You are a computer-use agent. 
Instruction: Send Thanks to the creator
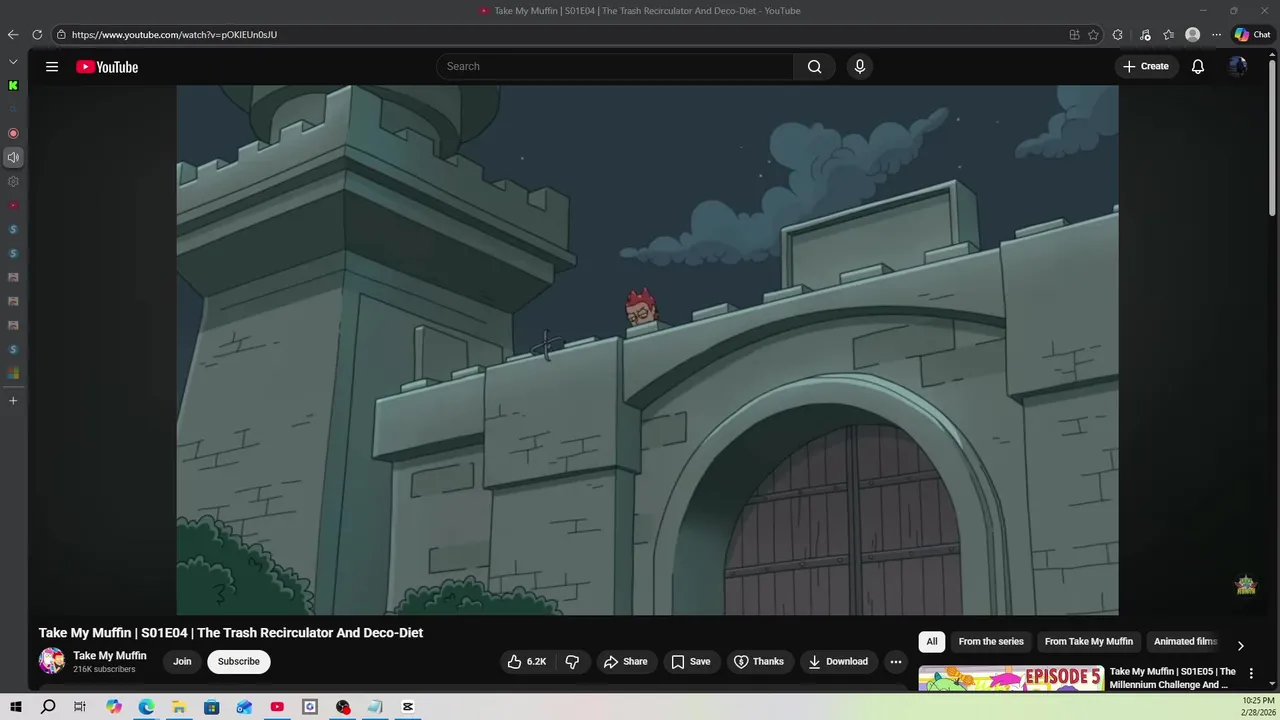tap(758, 661)
